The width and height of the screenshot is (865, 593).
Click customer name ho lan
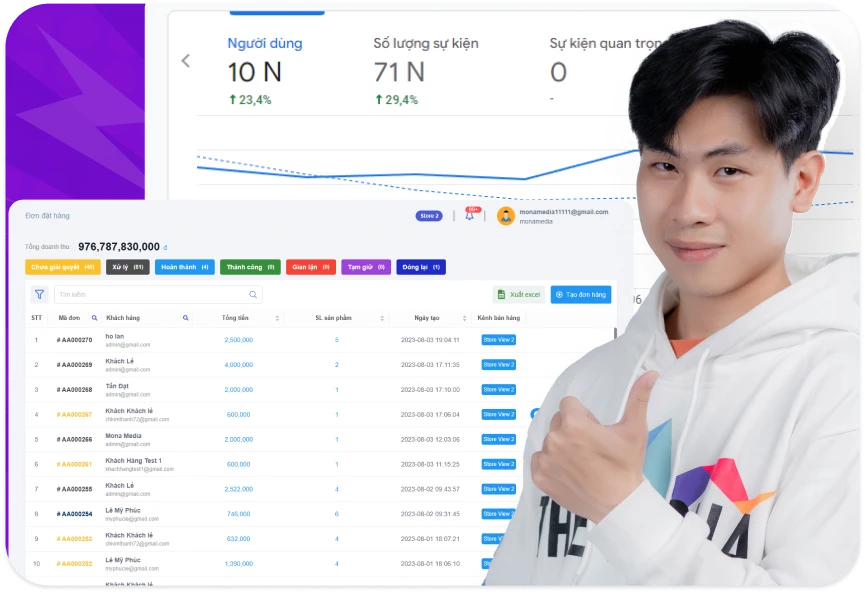[115, 336]
